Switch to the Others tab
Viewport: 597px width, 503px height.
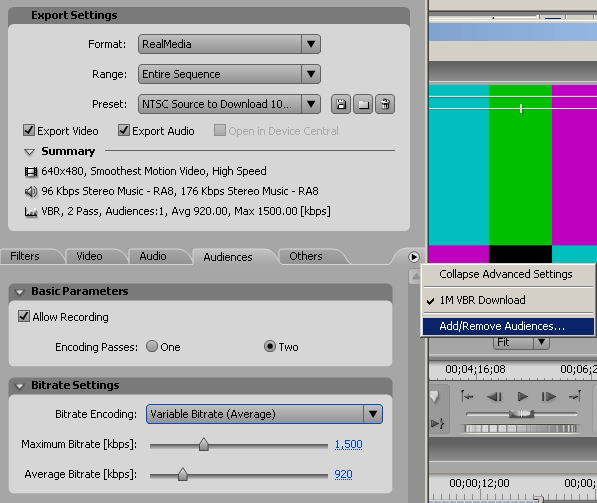[306, 256]
